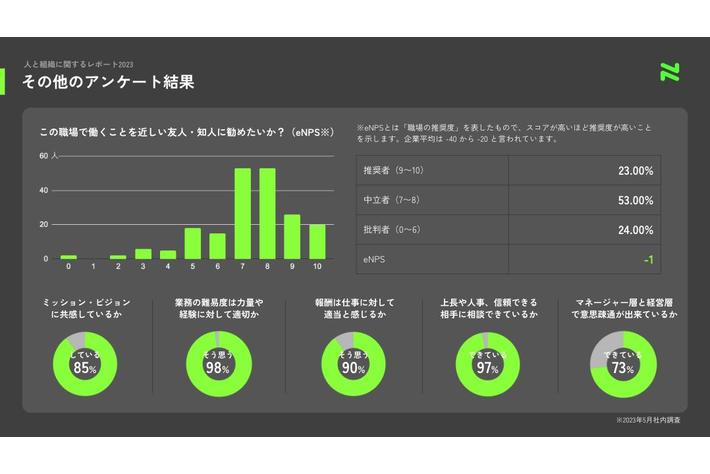This screenshot has width=710, height=474.
Task: Click the 73% manager communication donut chart
Action: pos(623,361)
